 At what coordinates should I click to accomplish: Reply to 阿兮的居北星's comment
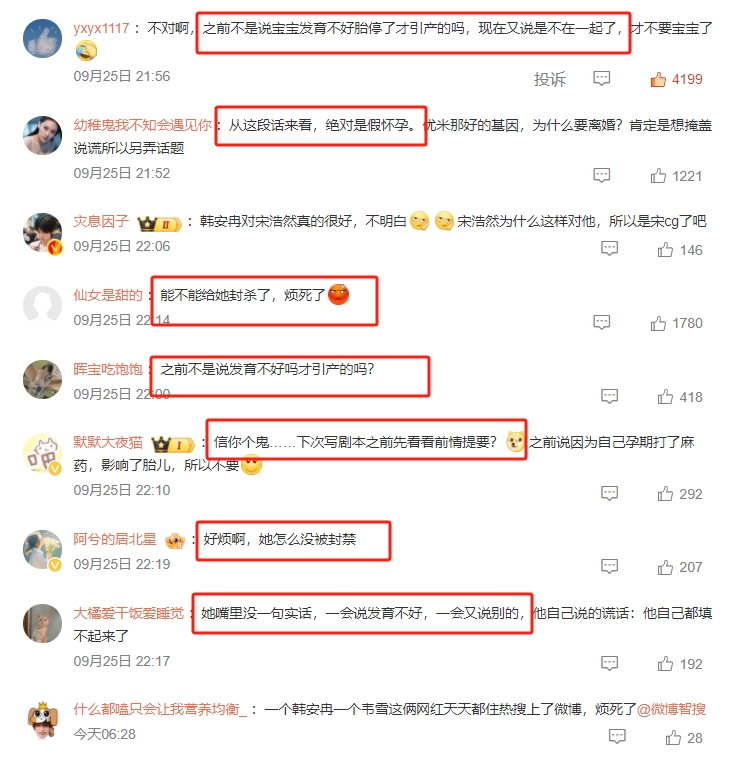coord(609,566)
